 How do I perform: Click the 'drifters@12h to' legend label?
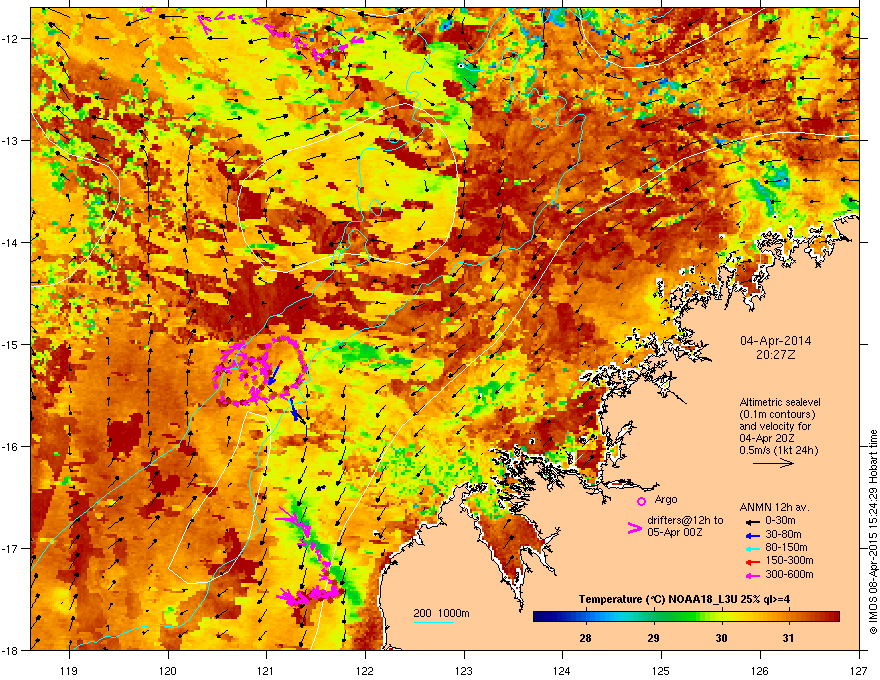pyautogui.click(x=685, y=520)
